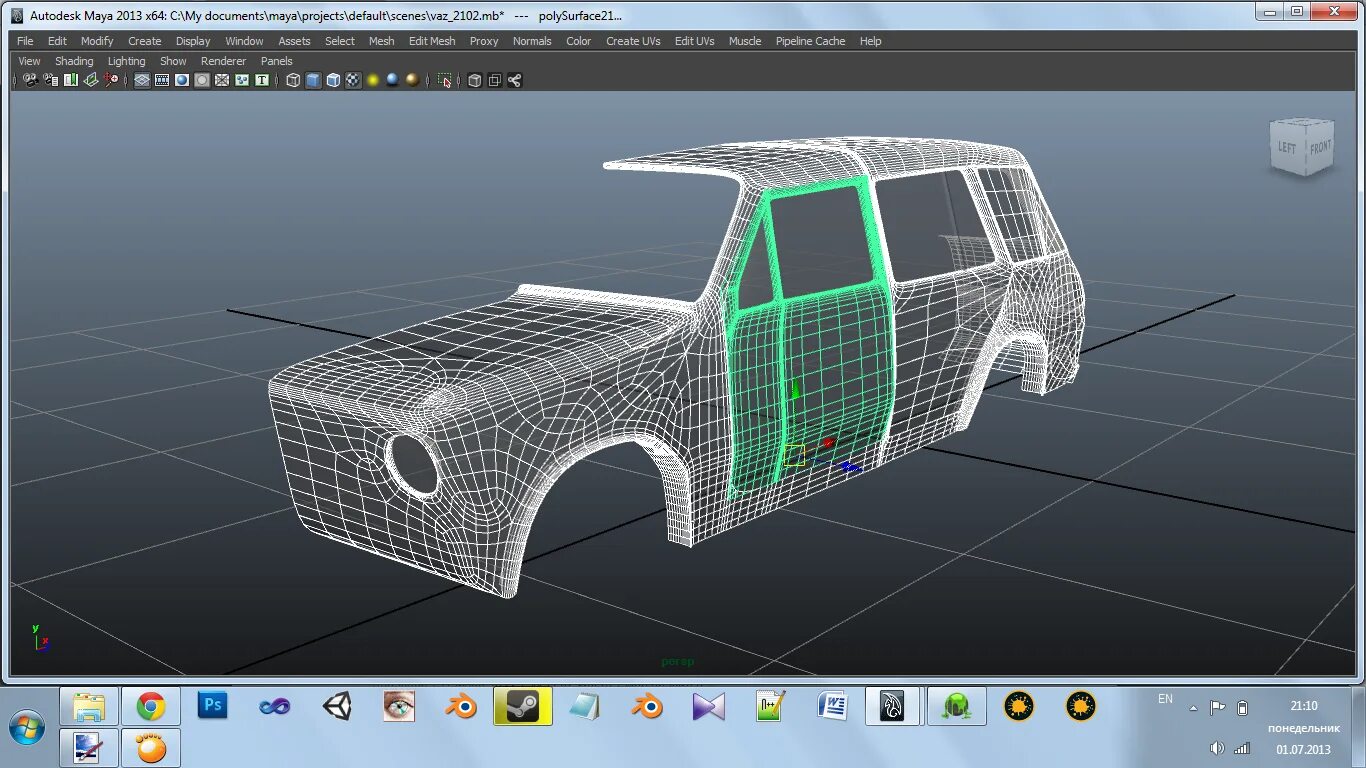Click the Windows Start button
This screenshot has width=1366, height=768.
click(x=27, y=726)
